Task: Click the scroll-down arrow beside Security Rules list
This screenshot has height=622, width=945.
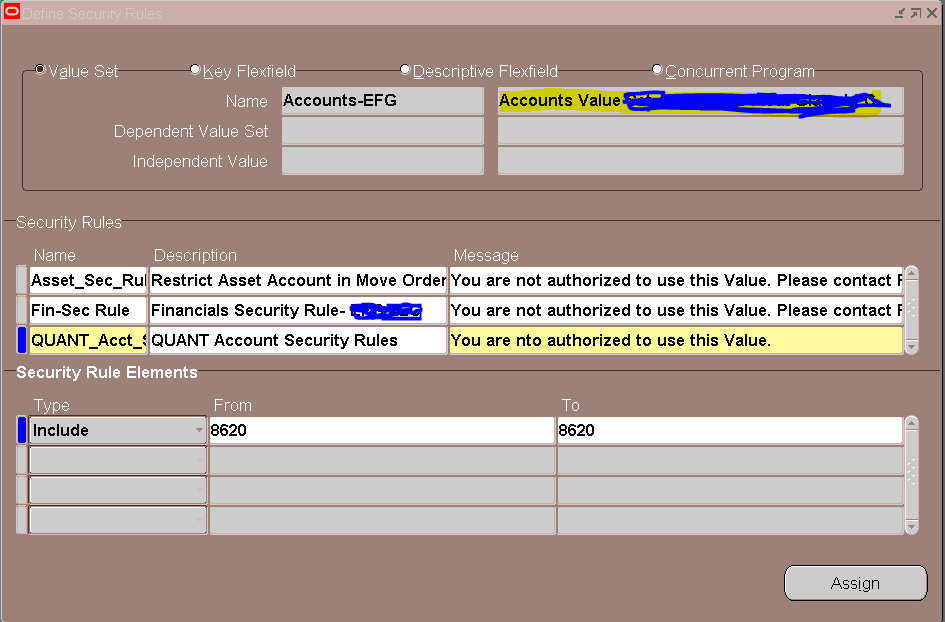Action: pos(910,348)
